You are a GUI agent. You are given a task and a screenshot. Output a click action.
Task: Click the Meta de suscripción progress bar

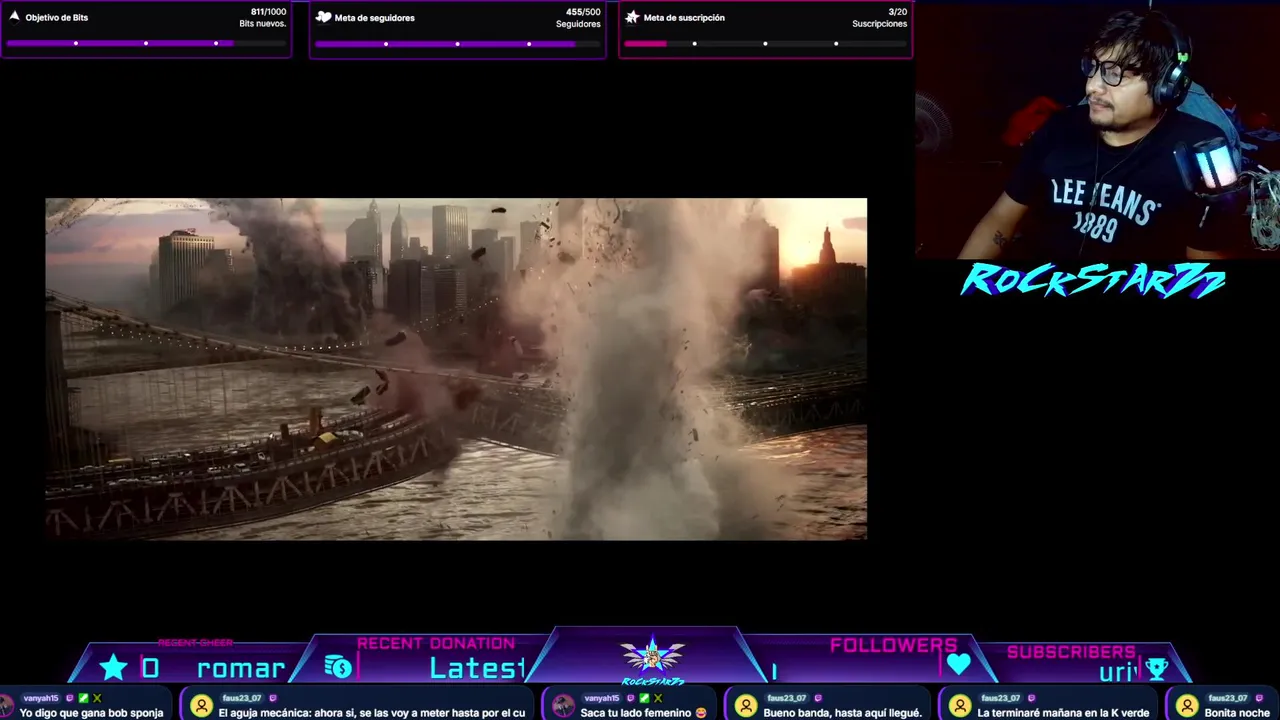[x=765, y=43]
